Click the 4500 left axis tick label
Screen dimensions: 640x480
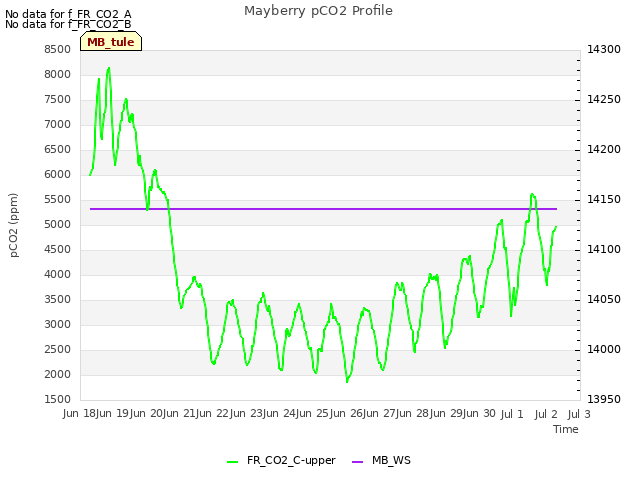coord(58,249)
